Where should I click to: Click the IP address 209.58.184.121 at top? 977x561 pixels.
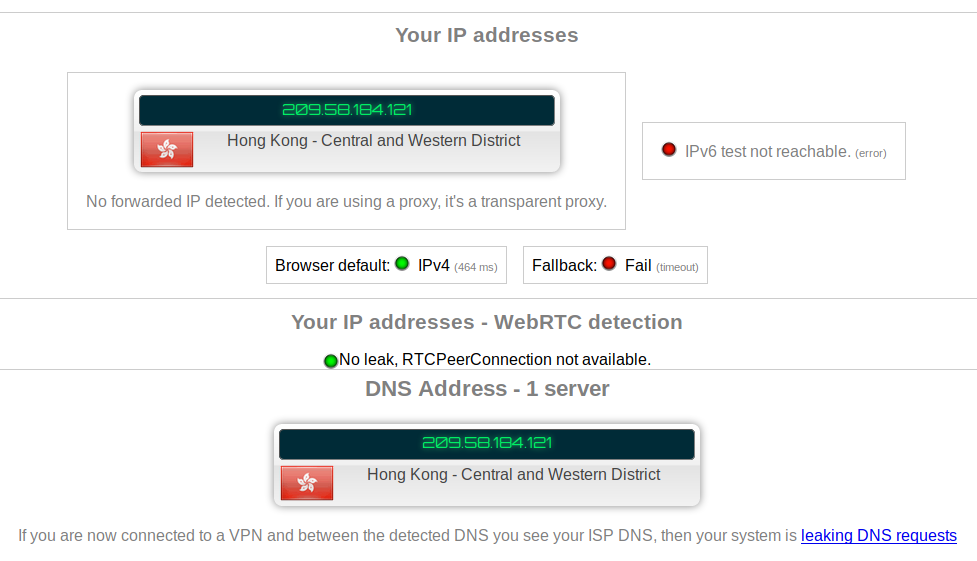click(x=347, y=110)
